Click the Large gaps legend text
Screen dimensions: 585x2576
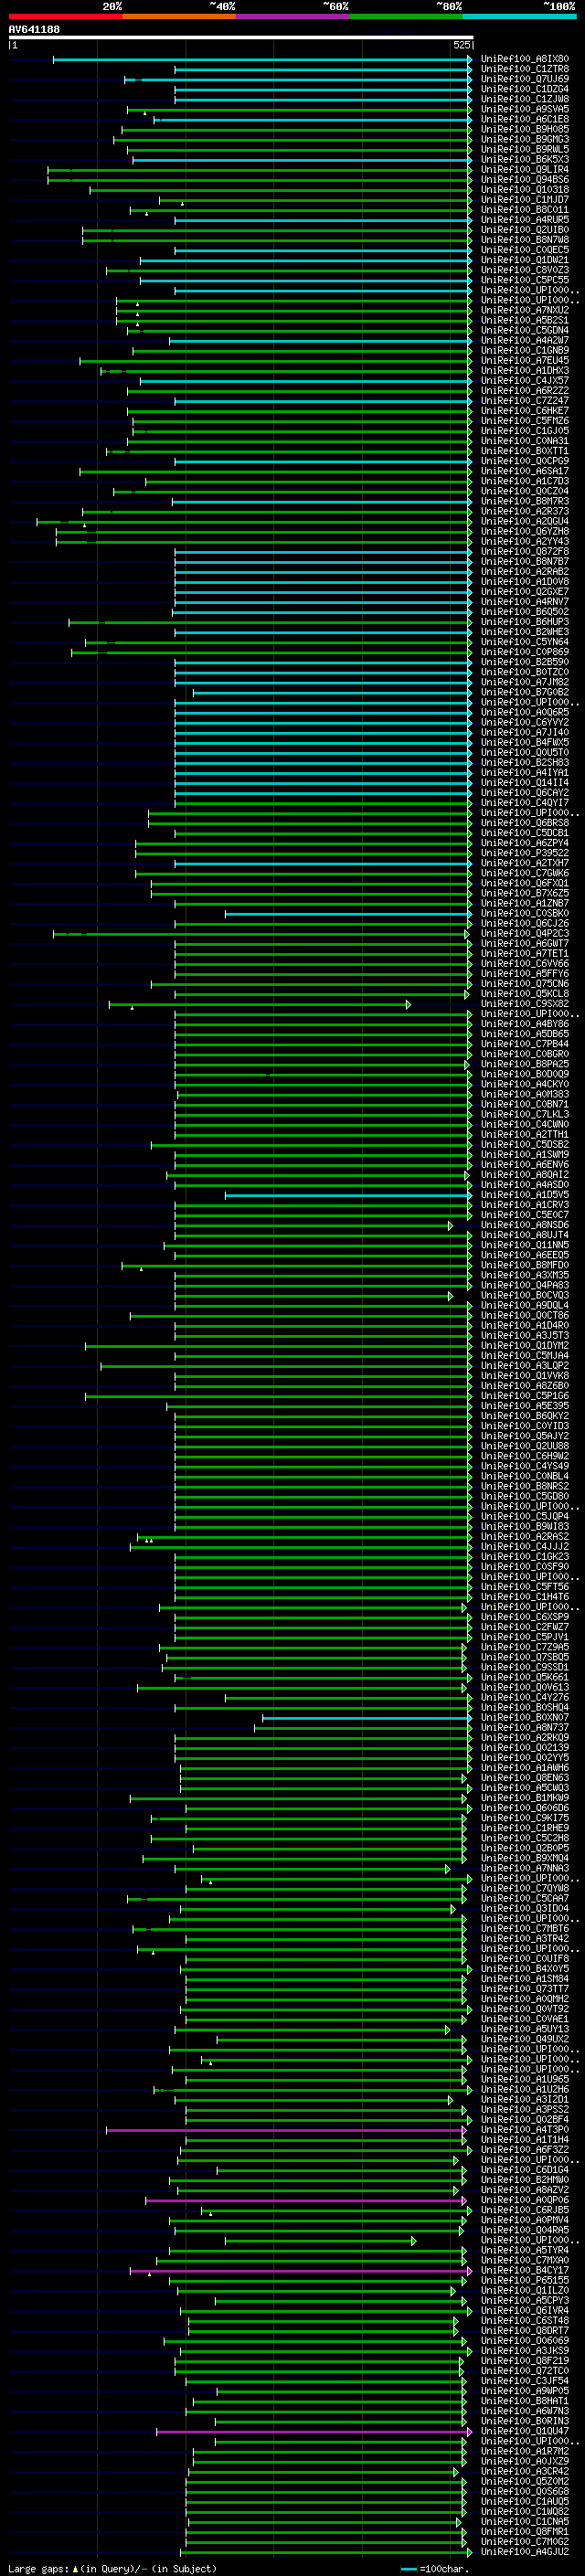pos(39,2568)
